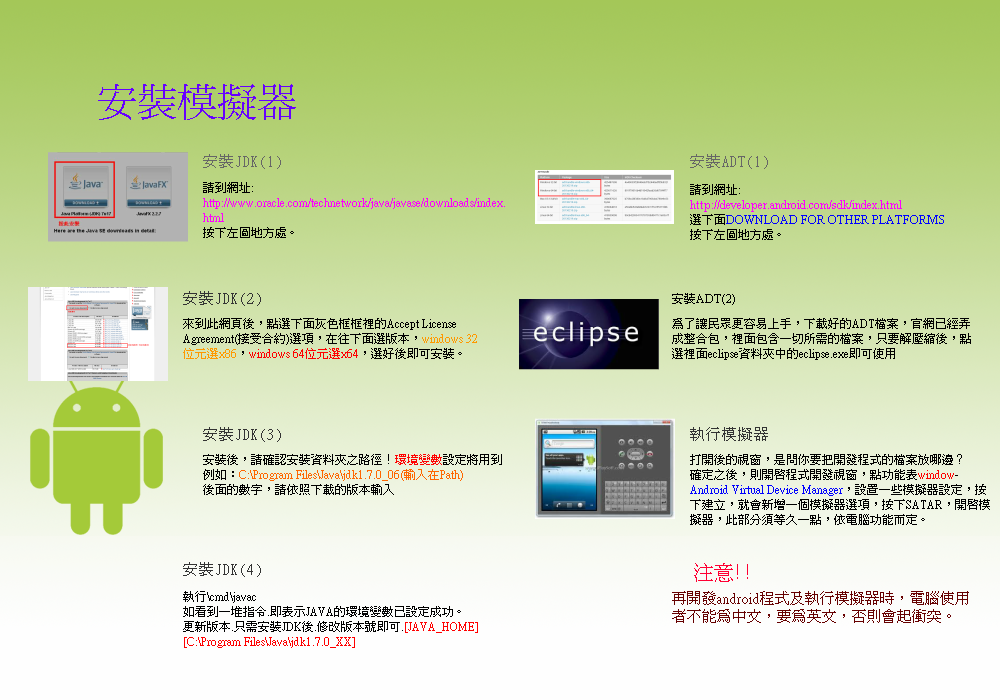Click the 安裝ADT(1) heading

[x=730, y=162]
